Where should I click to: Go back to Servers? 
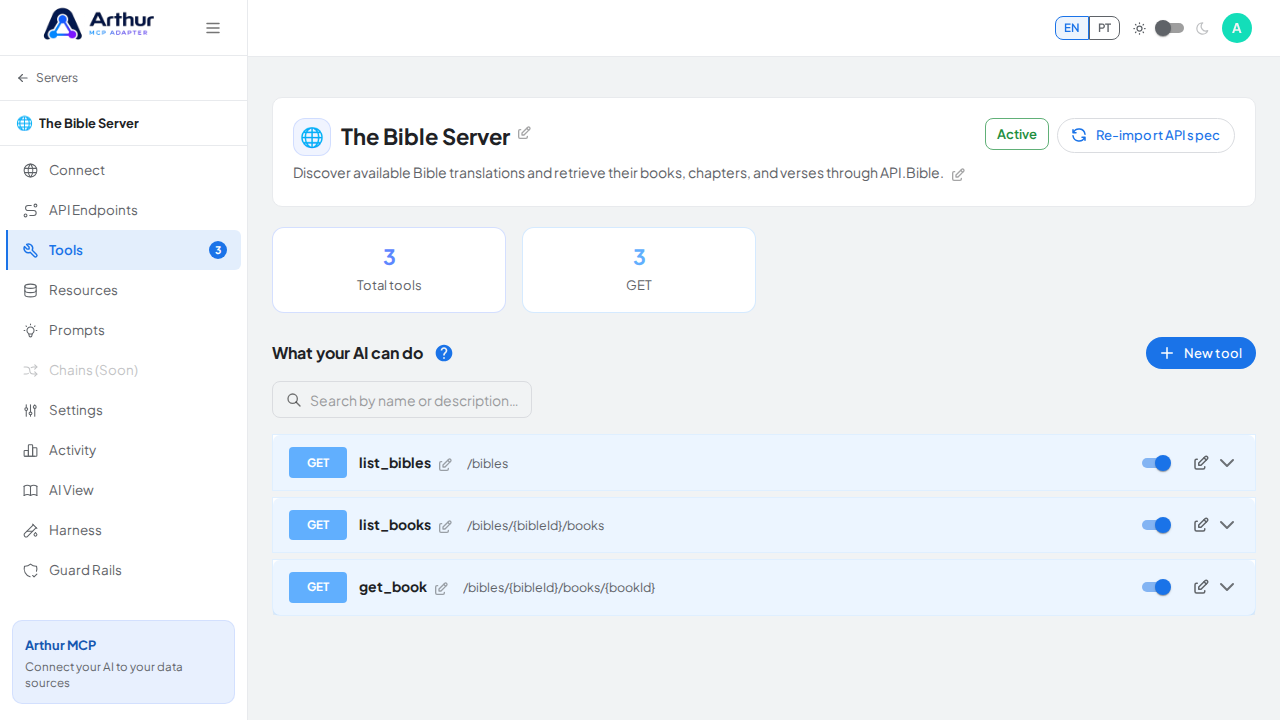click(x=47, y=78)
